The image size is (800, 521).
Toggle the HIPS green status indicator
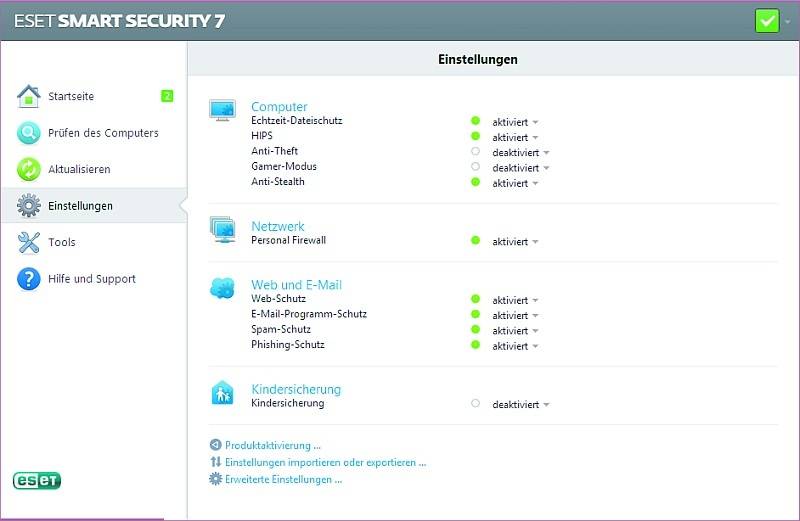click(x=476, y=136)
